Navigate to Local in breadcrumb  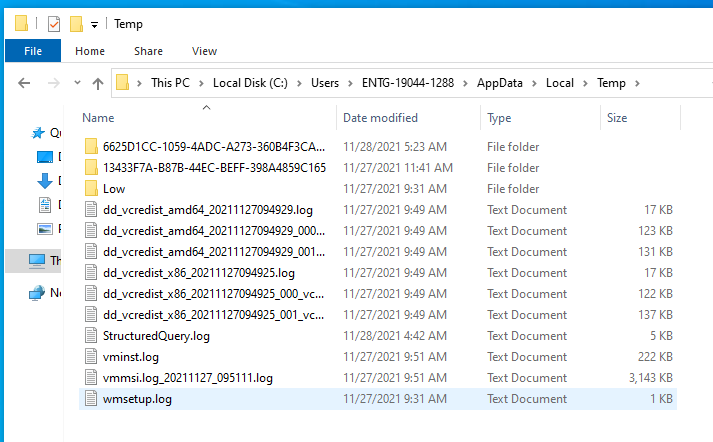pos(560,83)
